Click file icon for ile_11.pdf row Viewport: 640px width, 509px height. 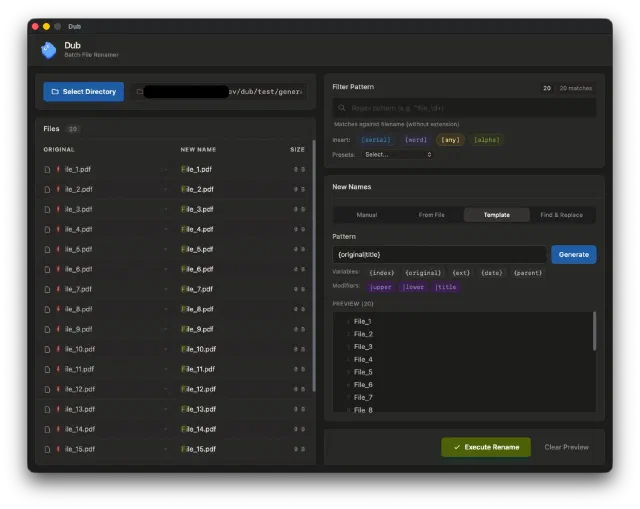47,369
